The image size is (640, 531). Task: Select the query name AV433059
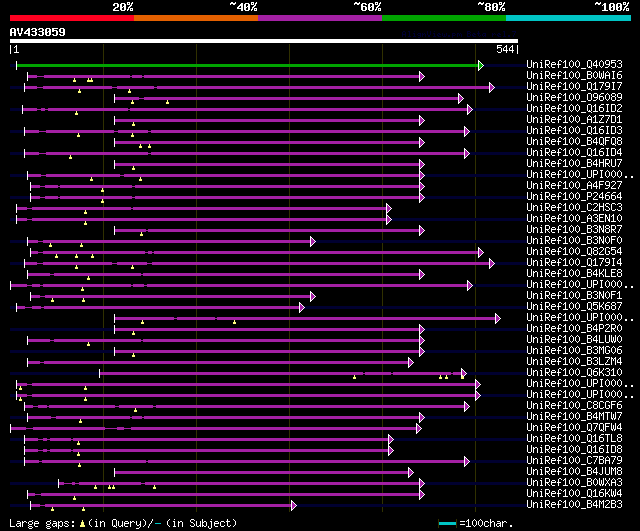pyautogui.click(x=38, y=32)
